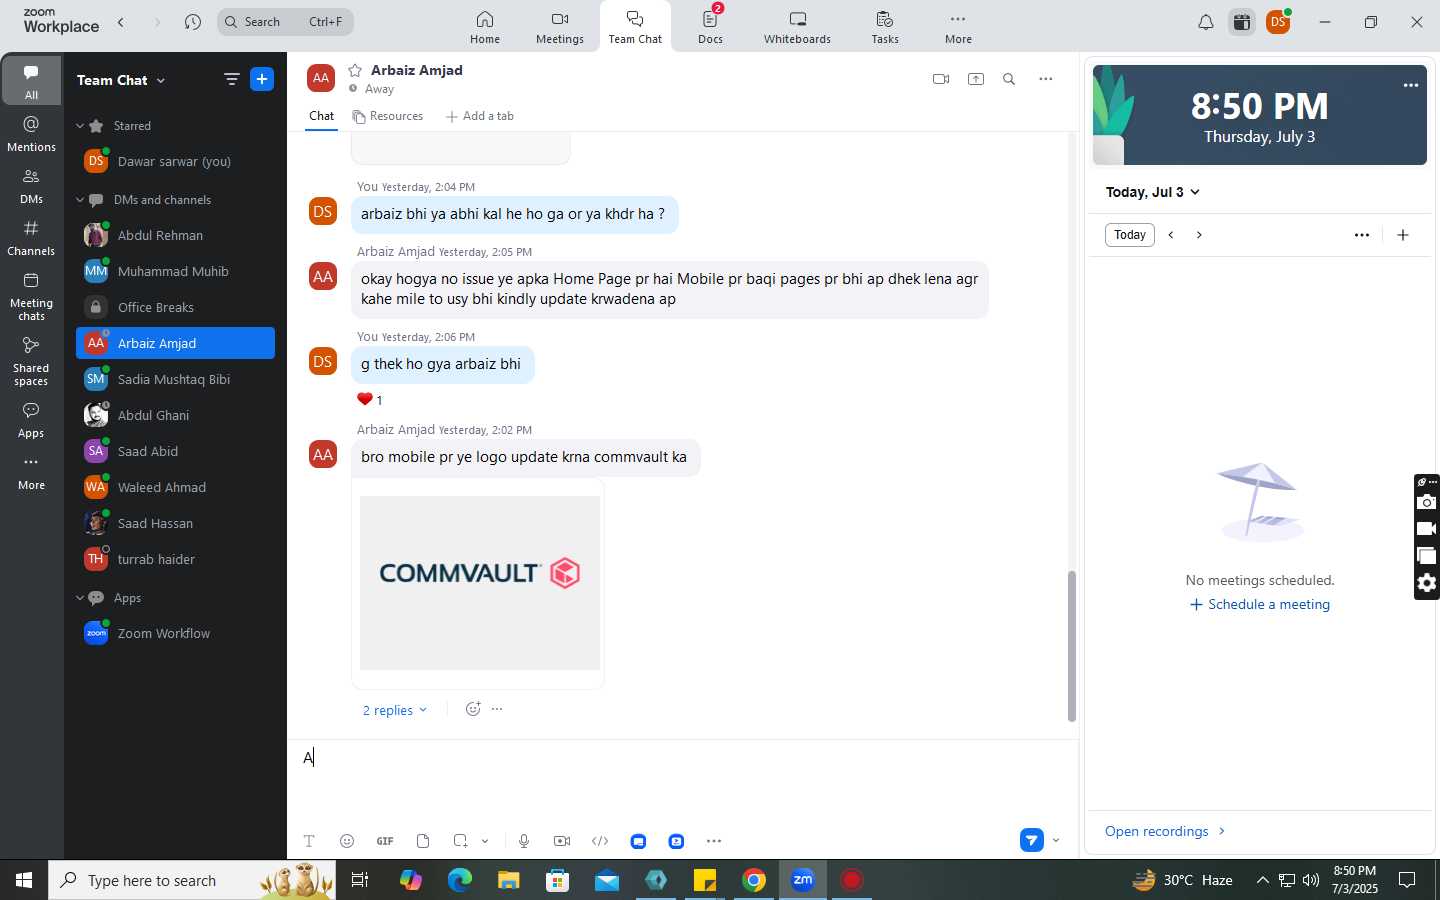Open the Commvault logo image
The height and width of the screenshot is (900, 1440).
pos(480,583)
